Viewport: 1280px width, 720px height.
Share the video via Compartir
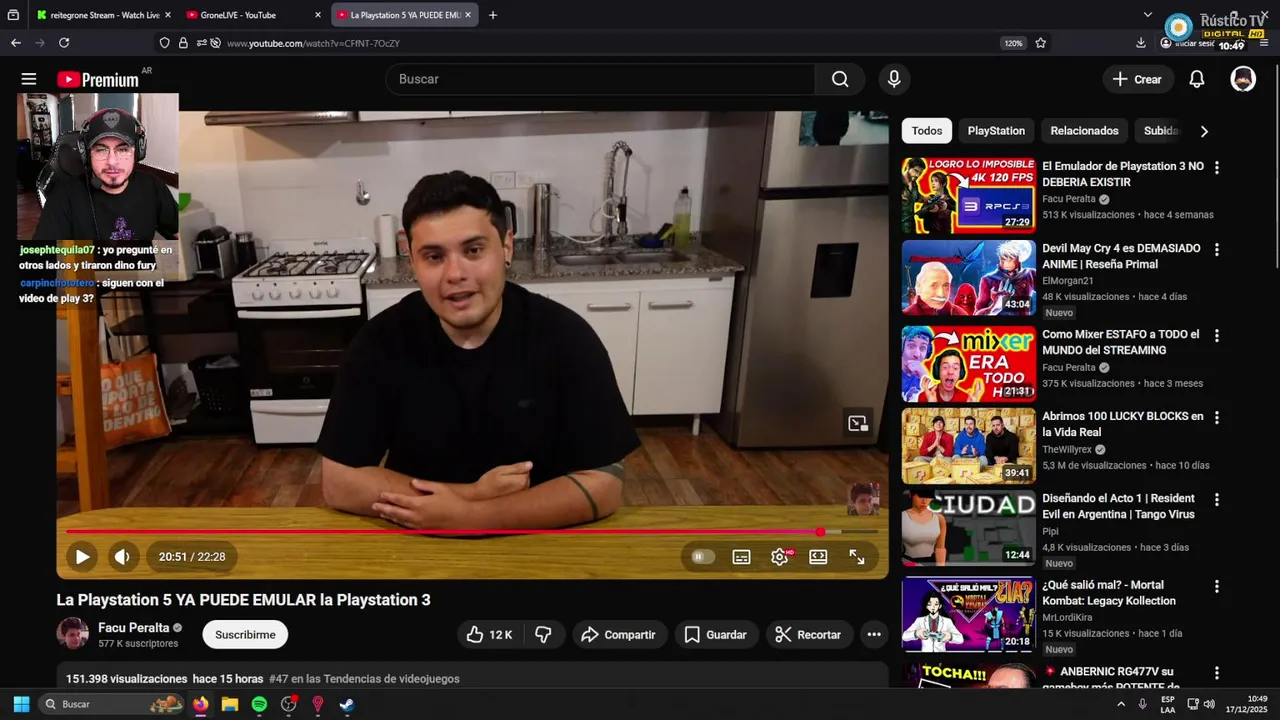click(619, 635)
